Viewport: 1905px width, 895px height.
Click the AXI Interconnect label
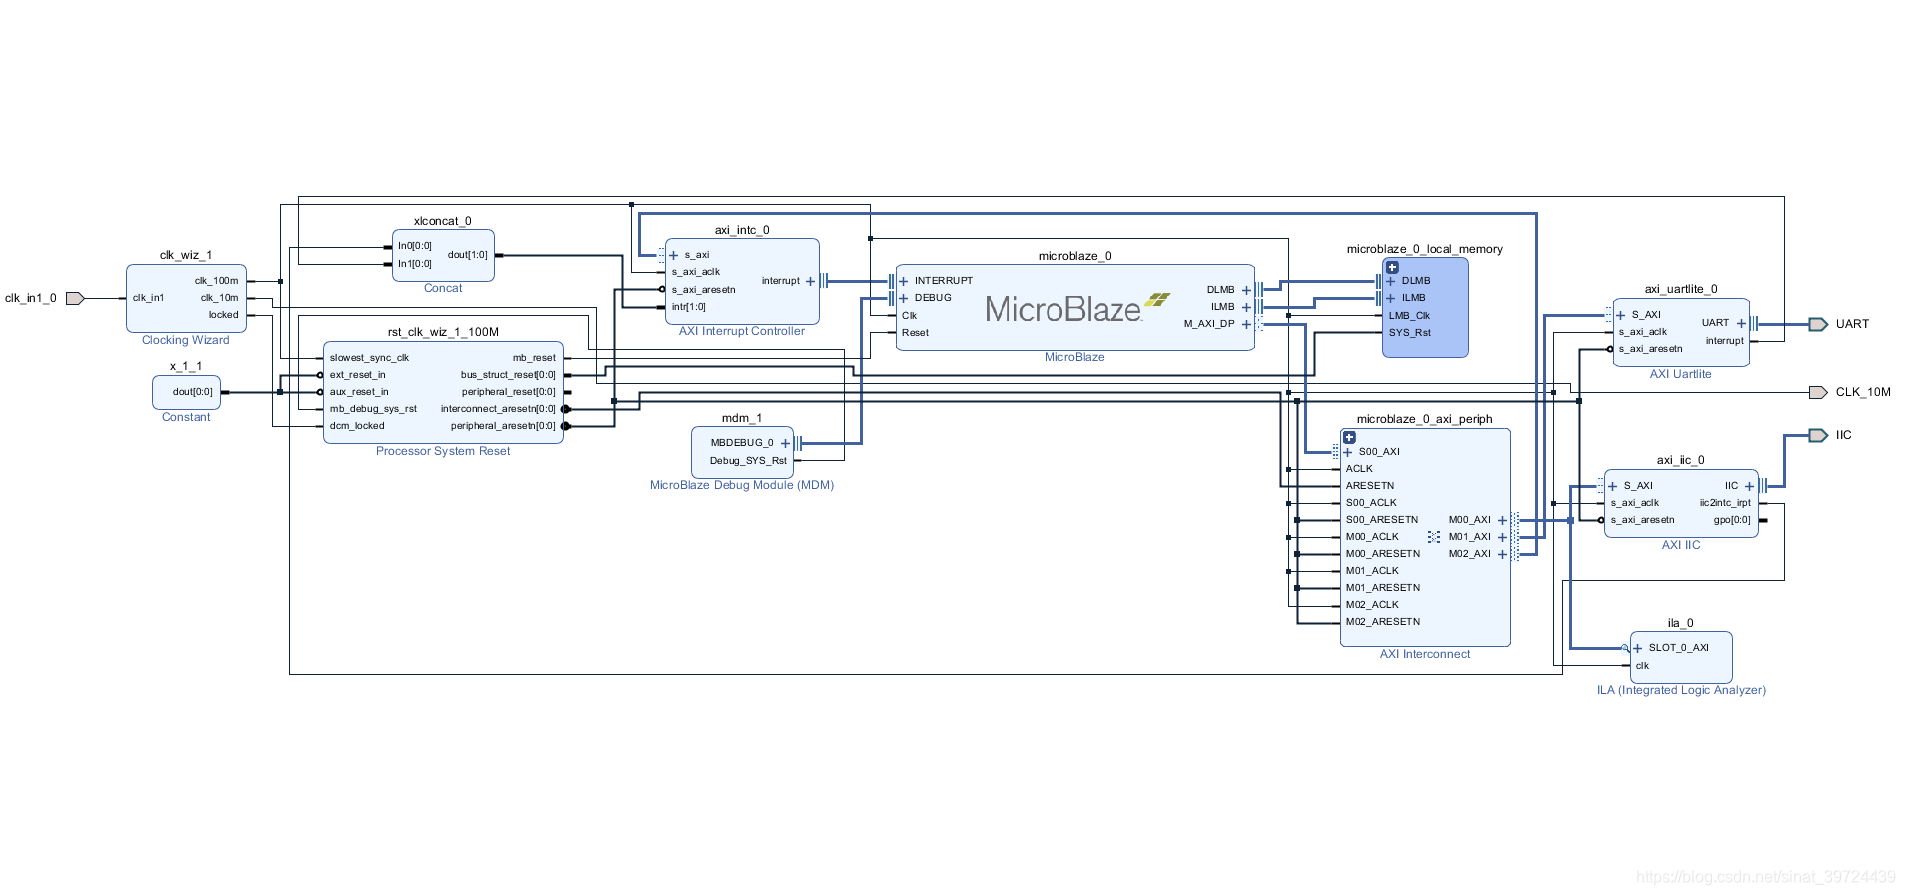tap(1425, 654)
